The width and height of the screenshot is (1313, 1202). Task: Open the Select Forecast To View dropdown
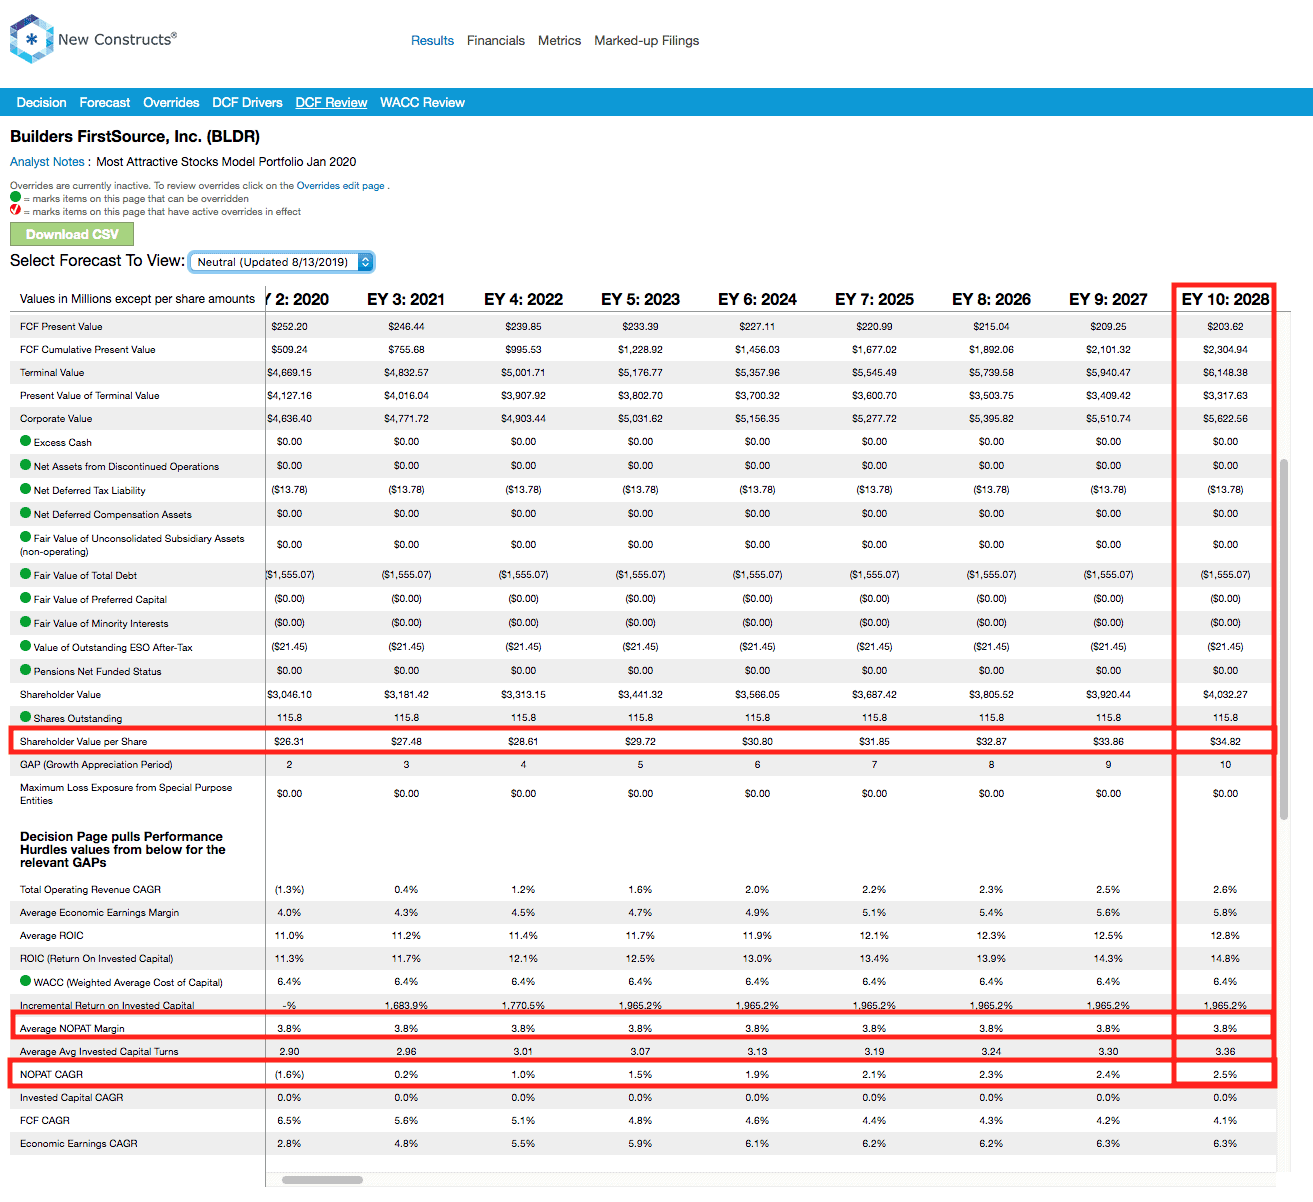click(281, 262)
